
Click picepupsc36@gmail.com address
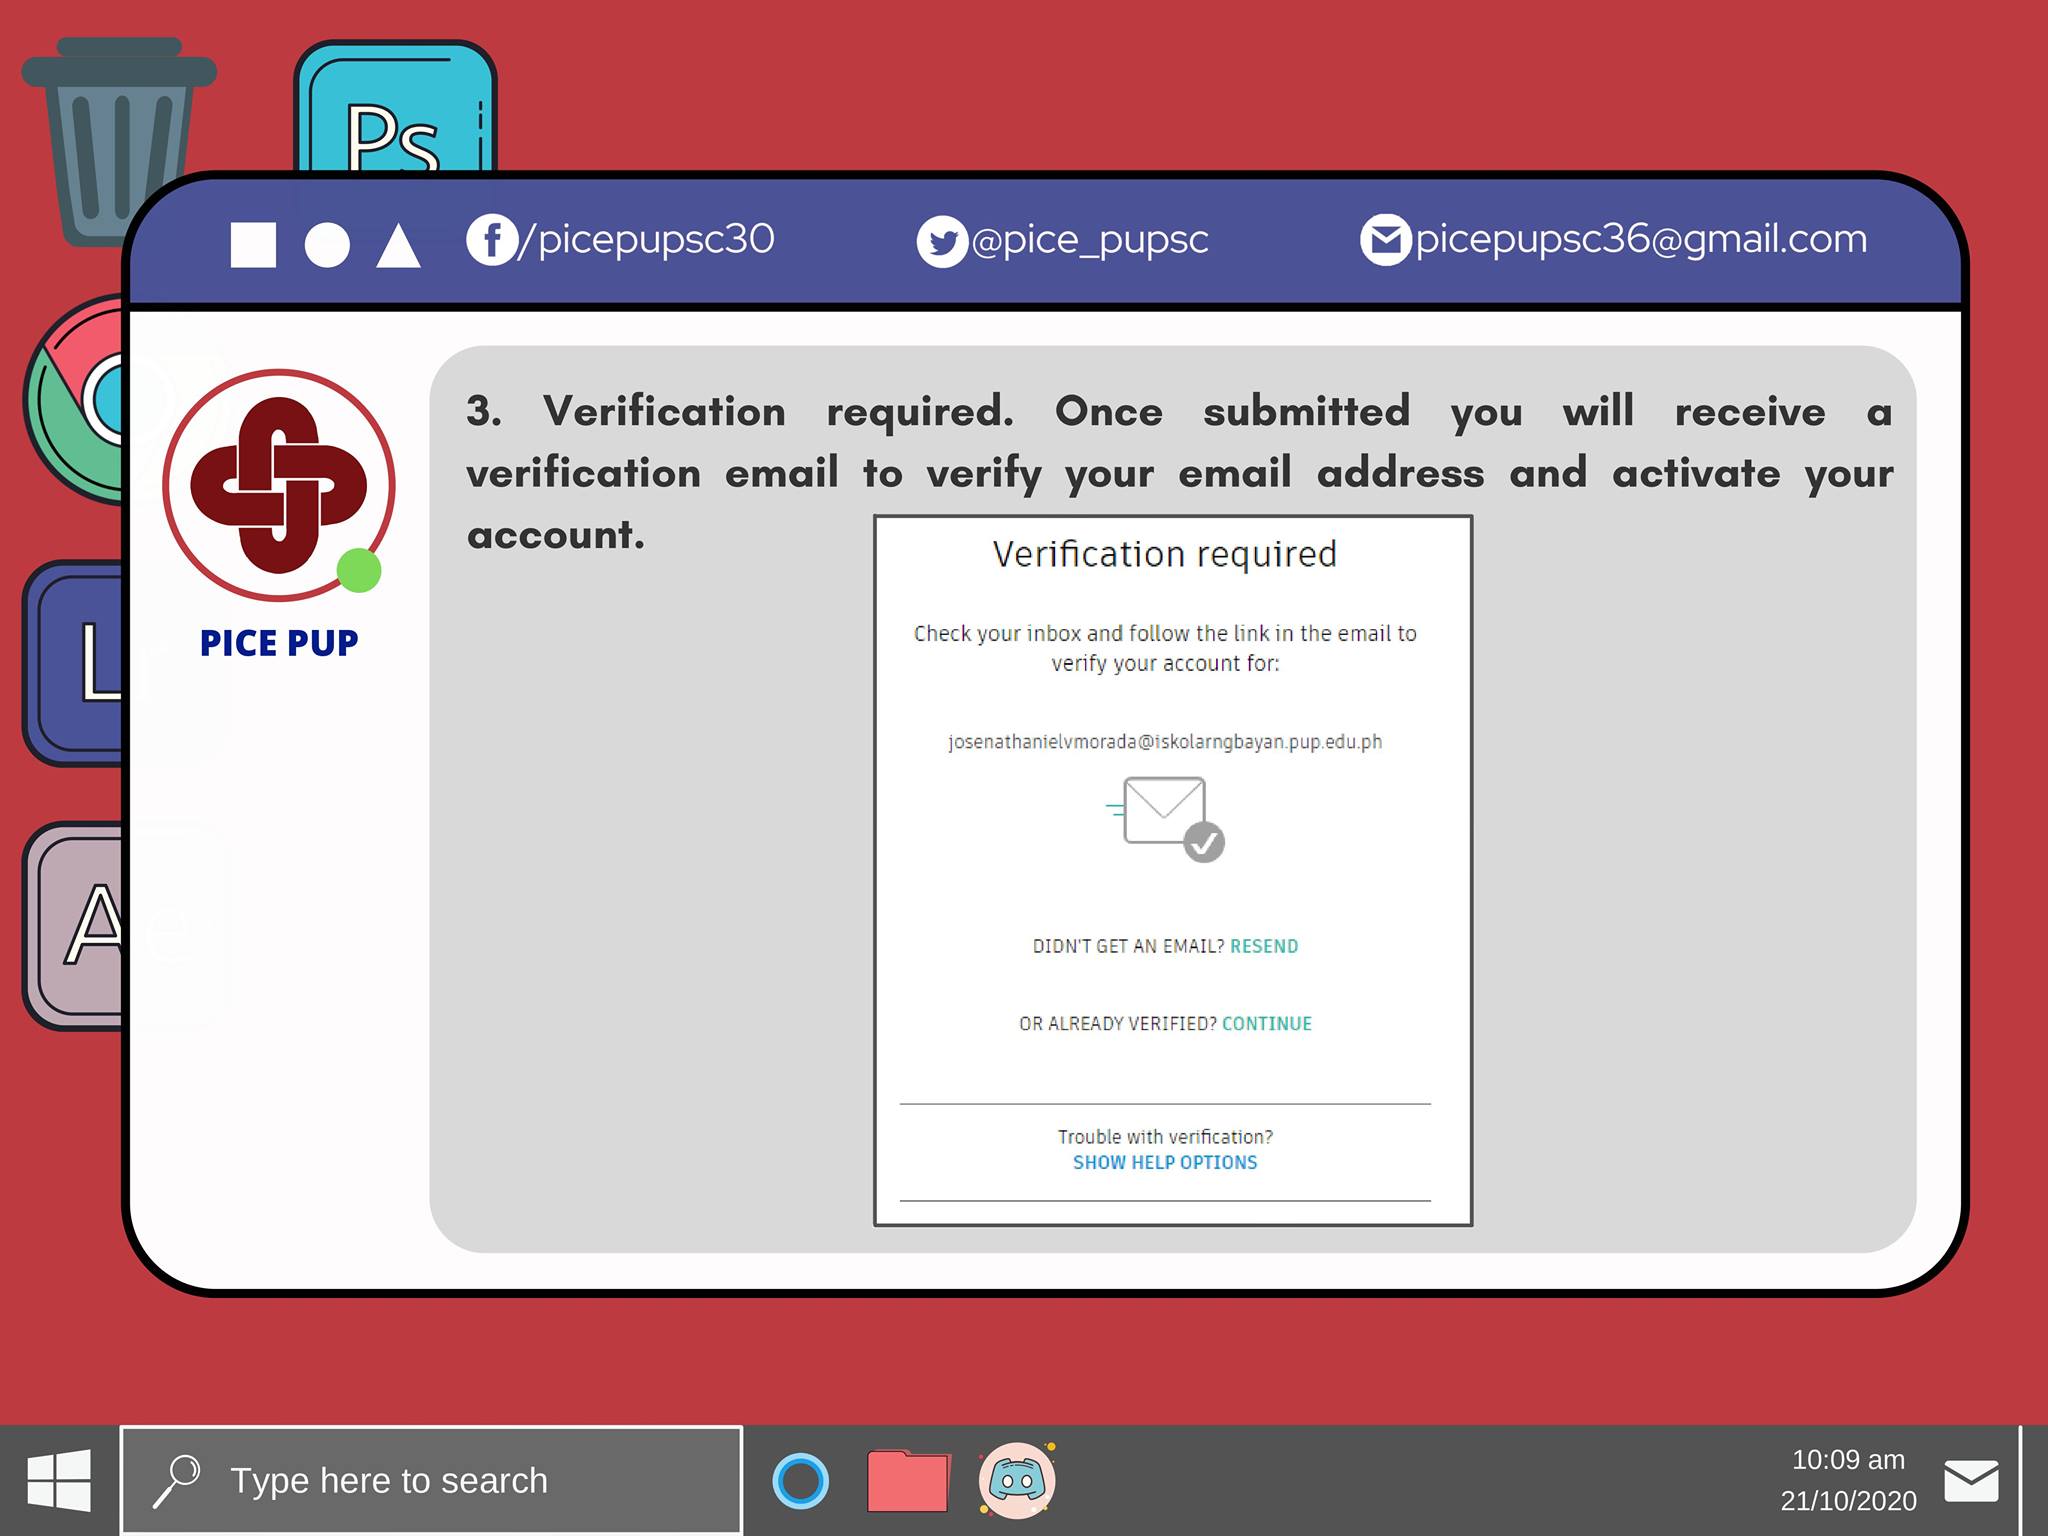coord(1641,240)
